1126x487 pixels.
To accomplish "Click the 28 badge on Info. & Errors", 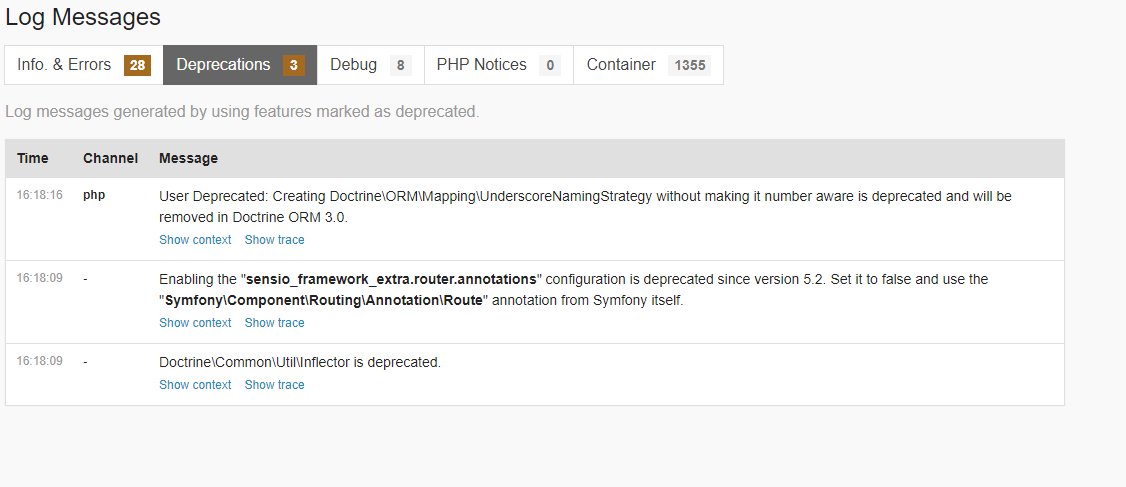I will tap(137, 66).
